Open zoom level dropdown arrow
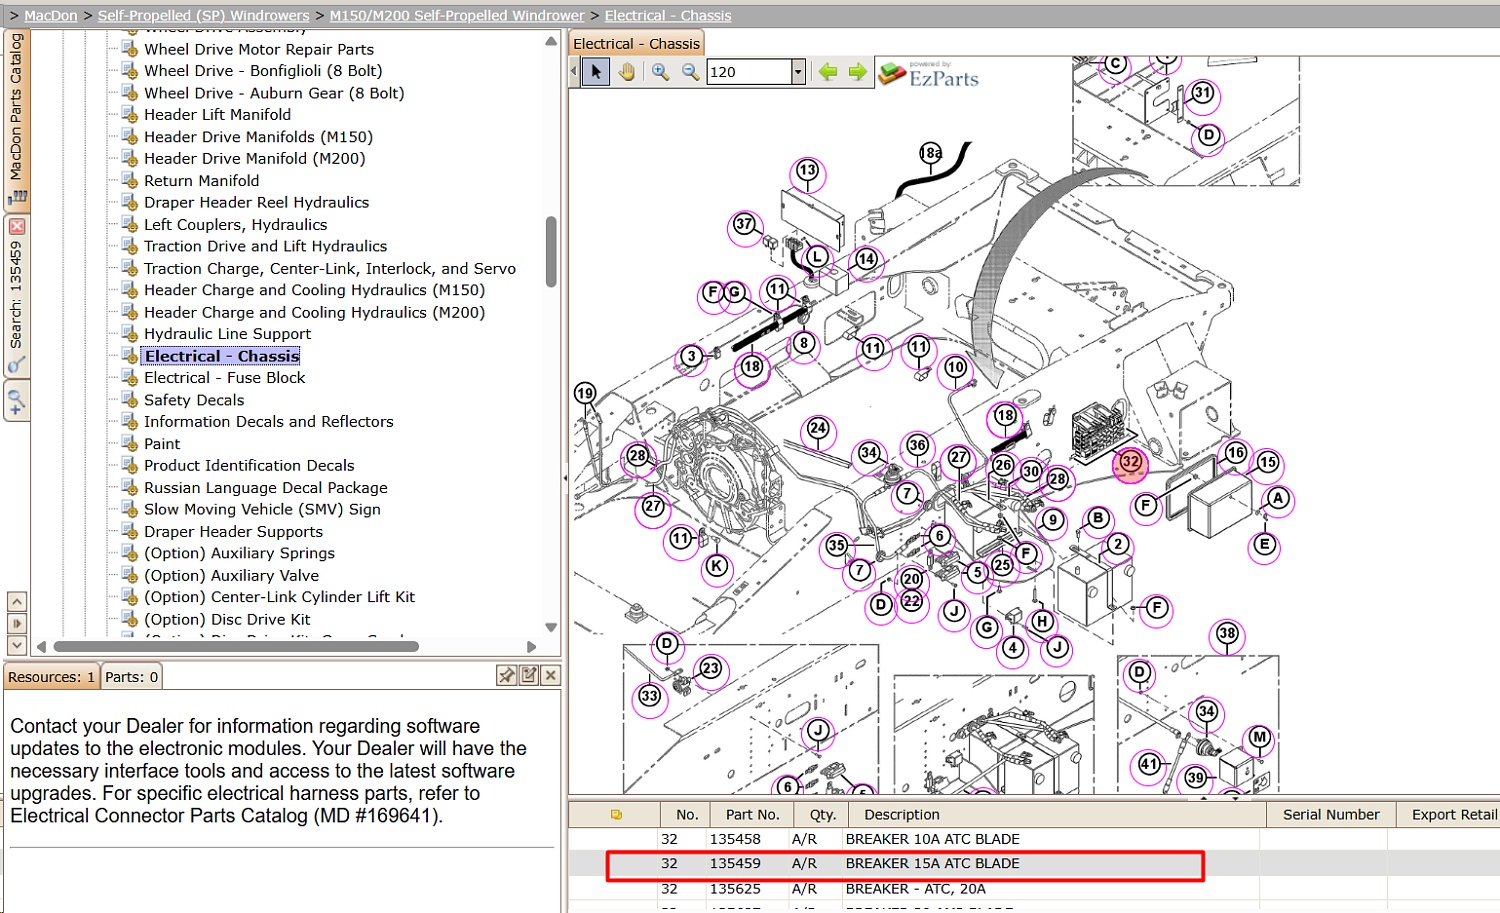The image size is (1500, 913). tap(798, 72)
